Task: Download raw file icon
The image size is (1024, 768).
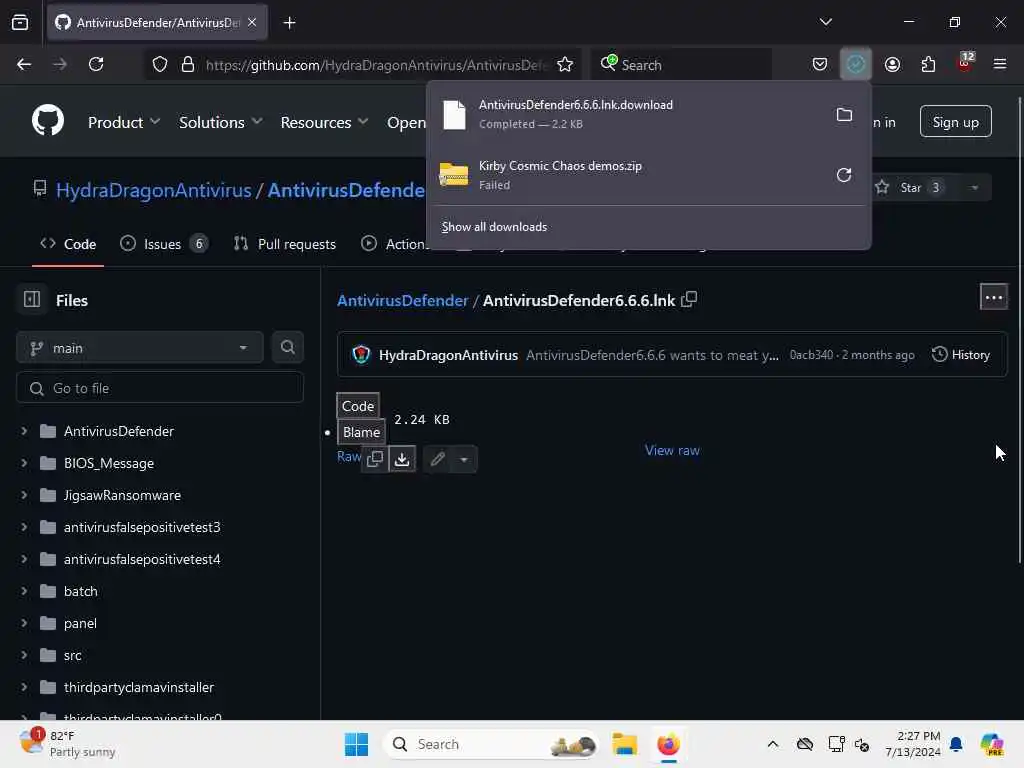Action: click(402, 458)
